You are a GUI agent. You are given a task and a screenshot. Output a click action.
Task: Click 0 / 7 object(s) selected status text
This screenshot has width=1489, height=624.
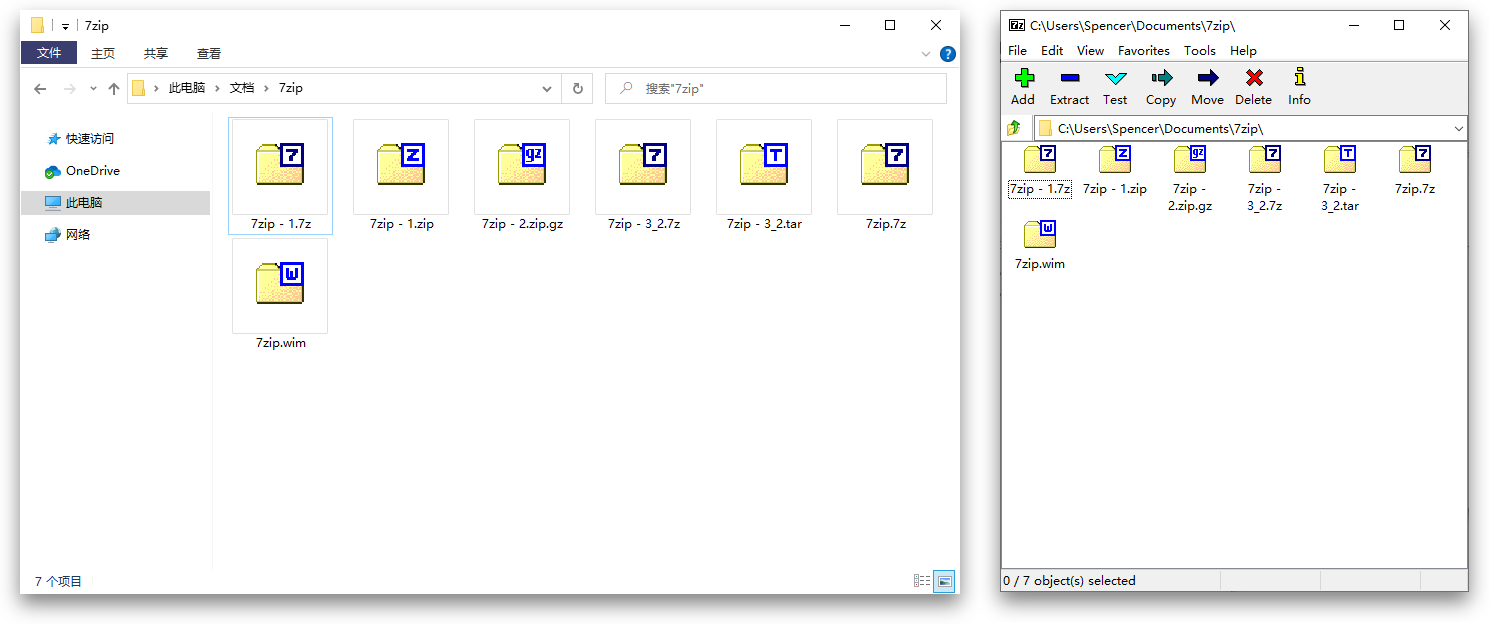(x=1070, y=581)
